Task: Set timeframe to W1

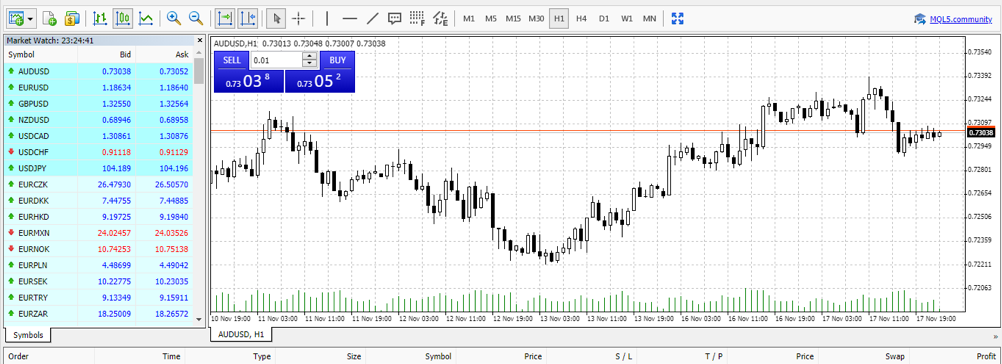Action: pyautogui.click(x=626, y=19)
